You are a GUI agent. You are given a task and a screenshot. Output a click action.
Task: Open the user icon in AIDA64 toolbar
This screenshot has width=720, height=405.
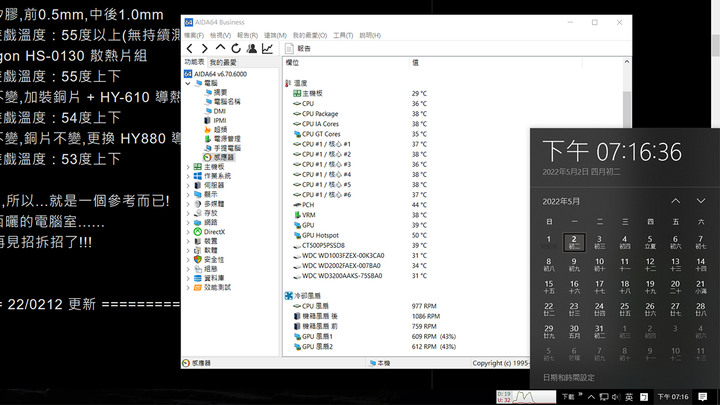click(x=252, y=48)
